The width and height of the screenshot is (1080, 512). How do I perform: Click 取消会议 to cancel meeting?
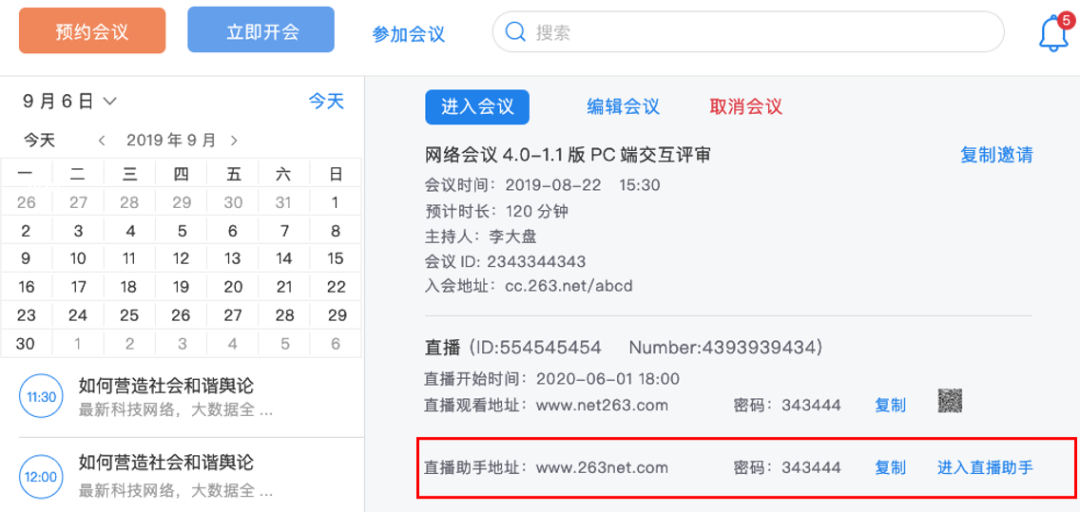[745, 107]
